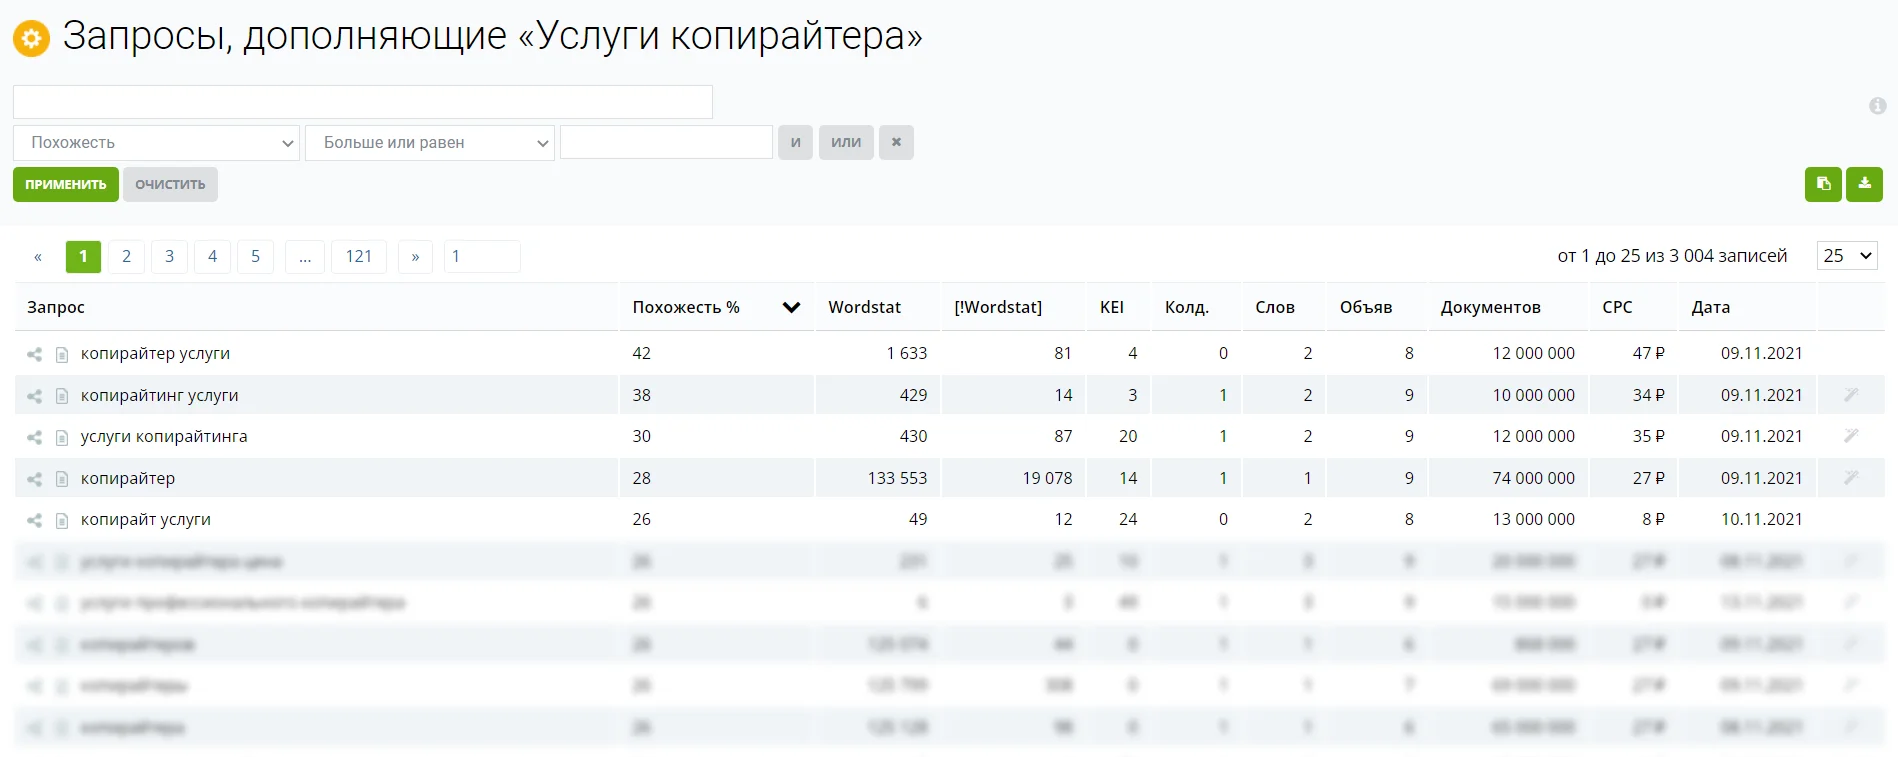The image size is (1898, 757).
Task: Sort by the «Объяв» column header
Action: click(x=1366, y=307)
